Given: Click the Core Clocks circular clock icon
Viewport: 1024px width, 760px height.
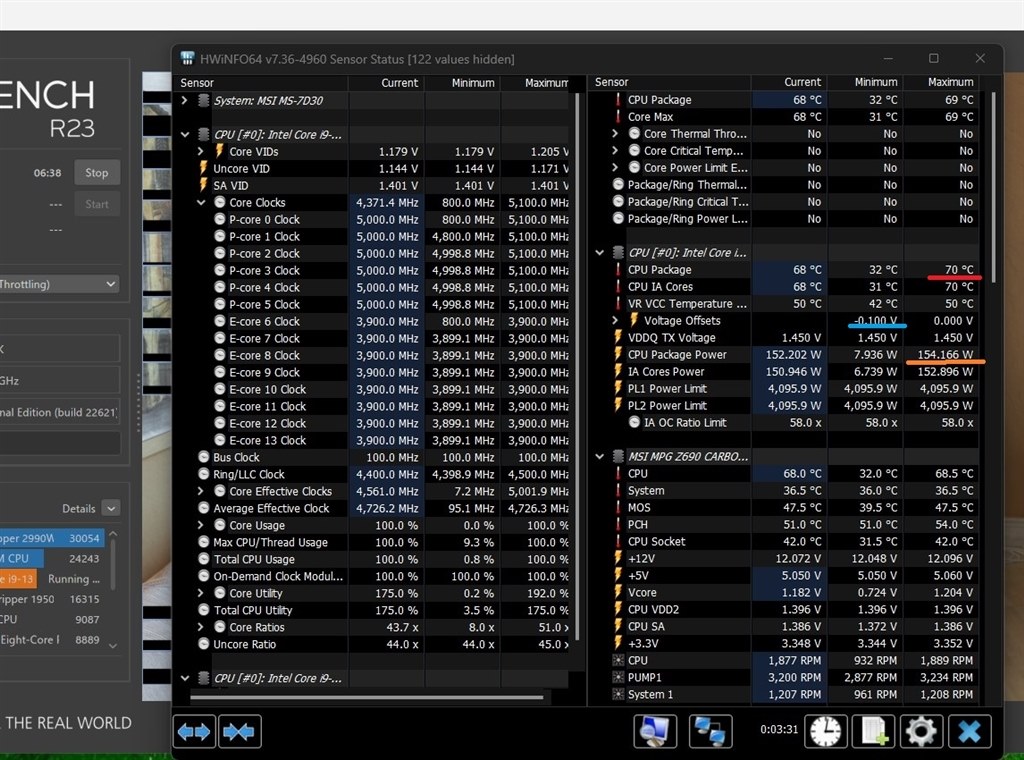Looking at the screenshot, I should [220, 202].
